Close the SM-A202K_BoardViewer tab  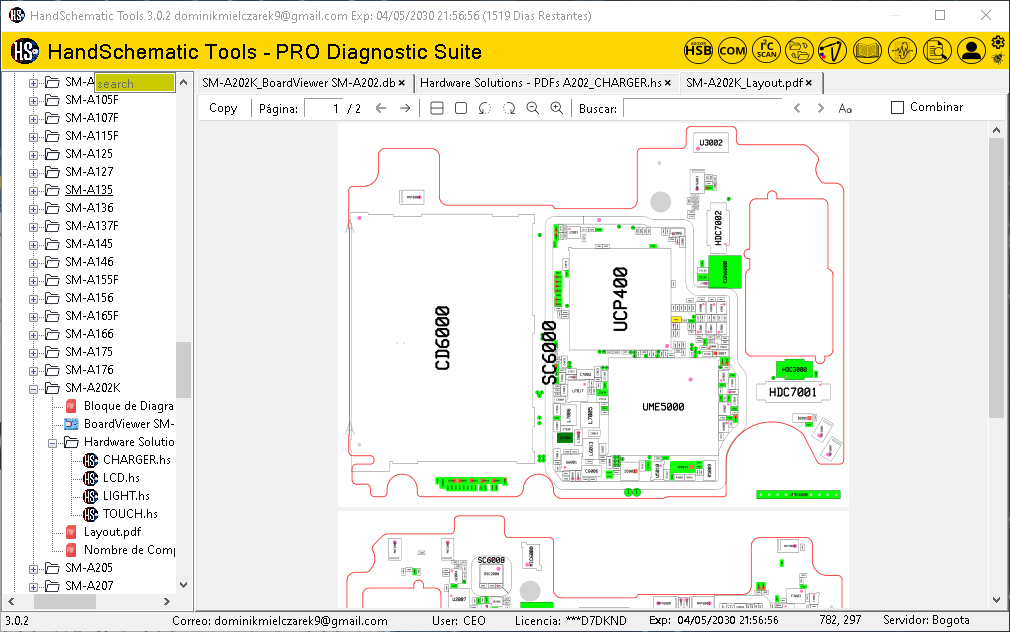tap(401, 82)
